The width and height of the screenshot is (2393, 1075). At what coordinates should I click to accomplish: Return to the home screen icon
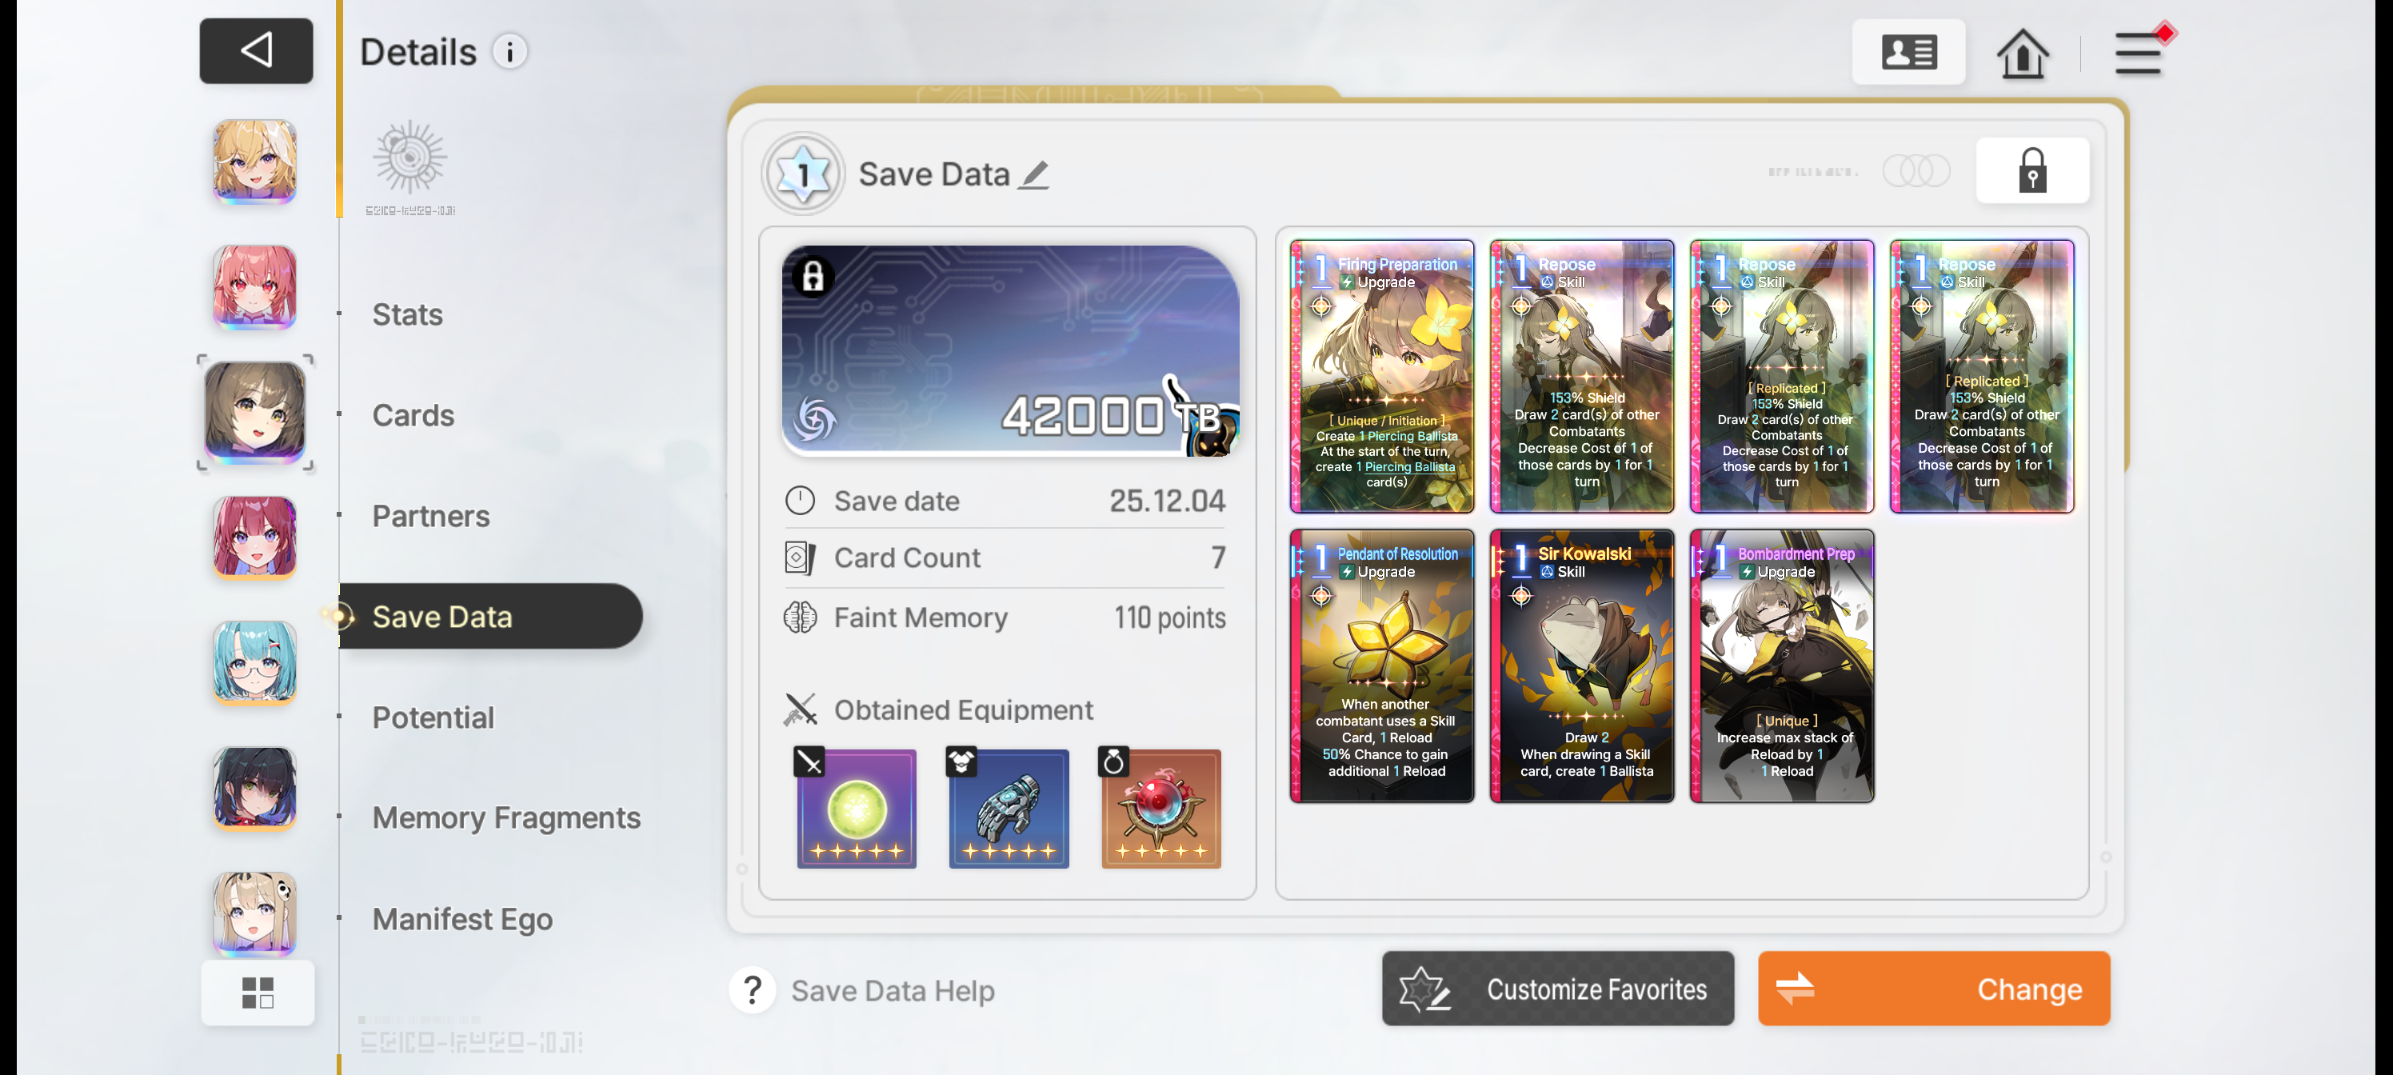click(x=2022, y=53)
